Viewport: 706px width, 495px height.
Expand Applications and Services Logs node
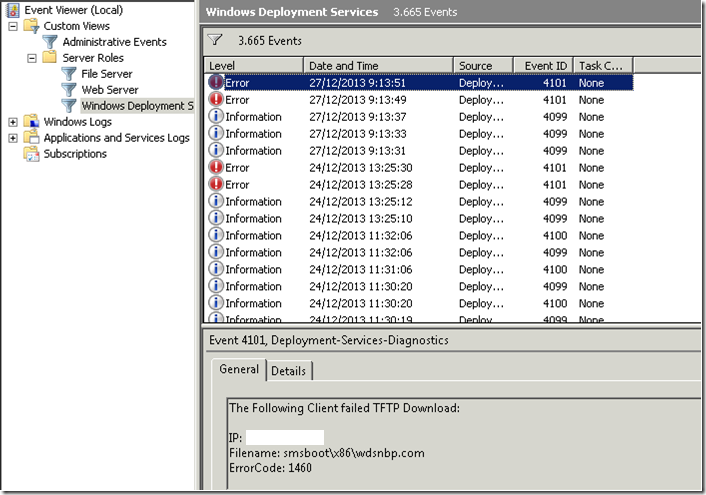click(13, 138)
